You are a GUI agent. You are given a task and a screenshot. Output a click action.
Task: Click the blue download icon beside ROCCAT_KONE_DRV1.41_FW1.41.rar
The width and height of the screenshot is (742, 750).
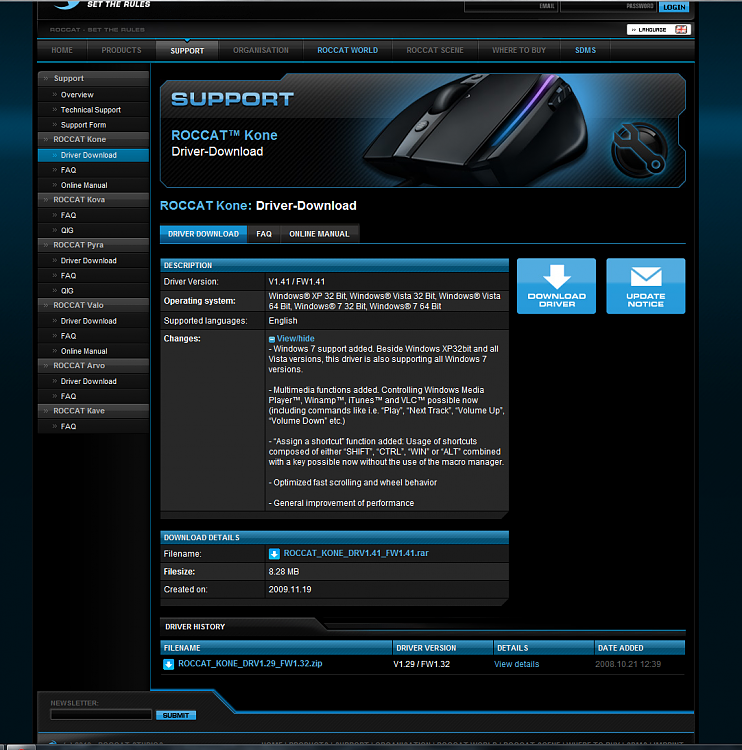(x=274, y=554)
